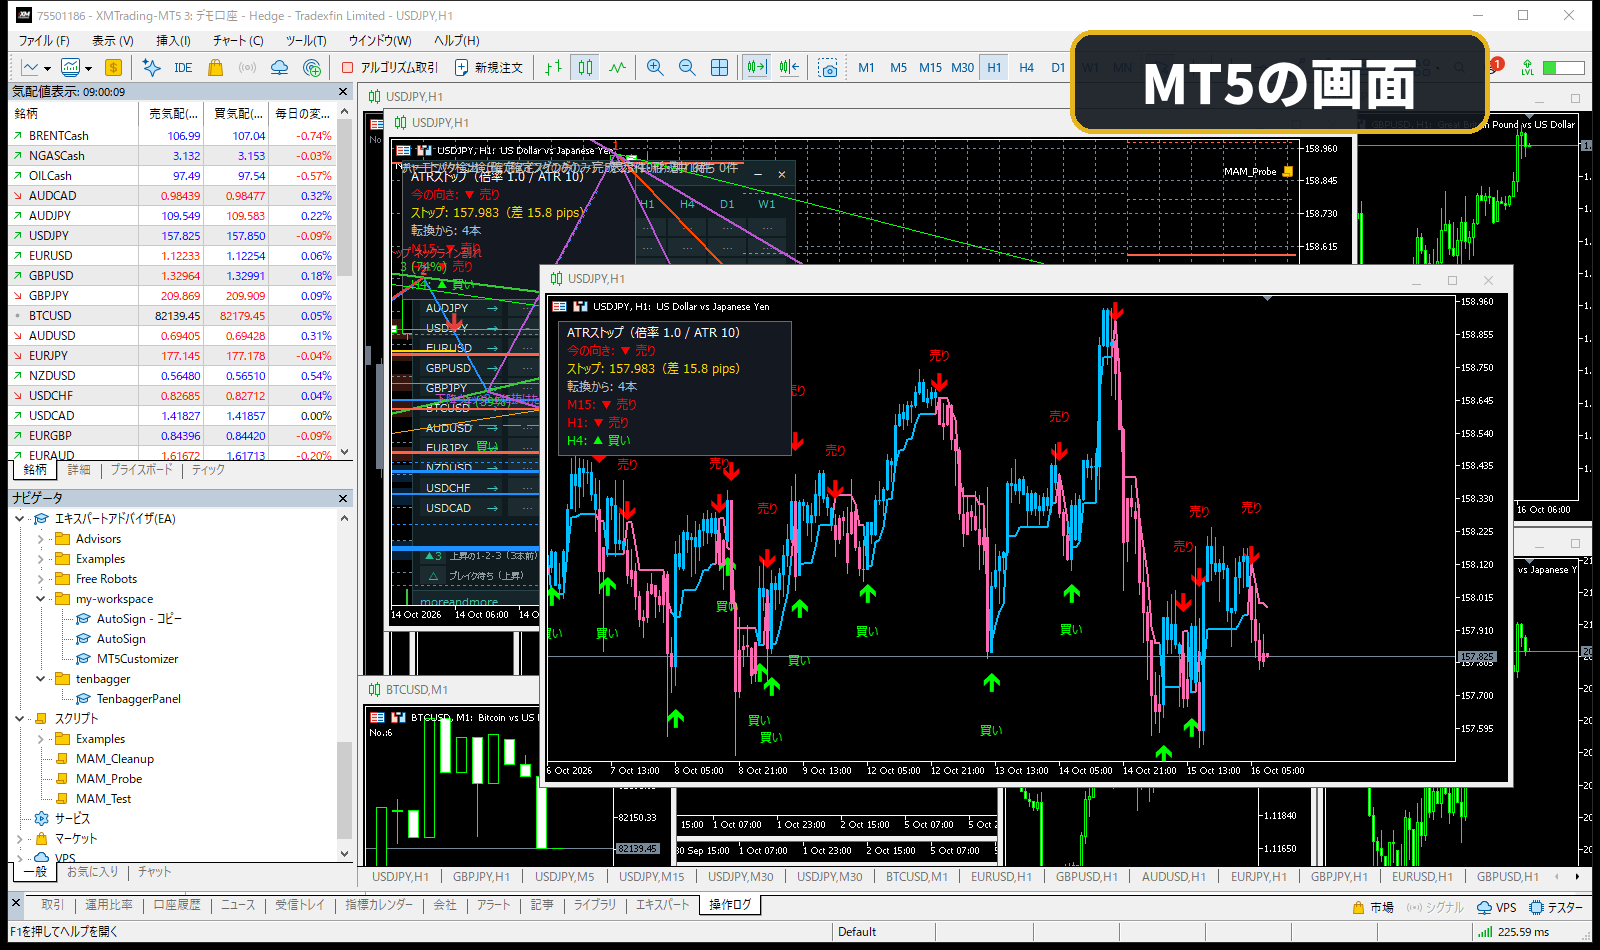The image size is (1600, 950).
Task: Expand the Advisors folder in Navigator
Action: pos(41,539)
